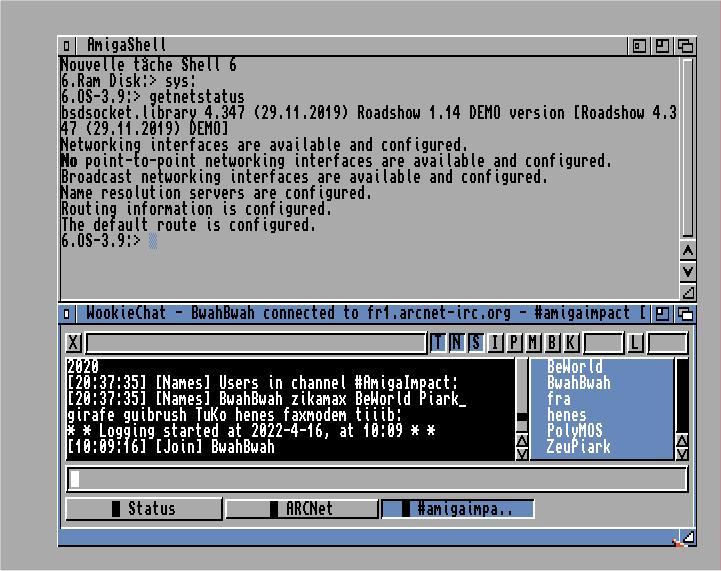Click the AmigaShell vertical scrollbar
This screenshot has height=571, width=721.
click(688, 148)
